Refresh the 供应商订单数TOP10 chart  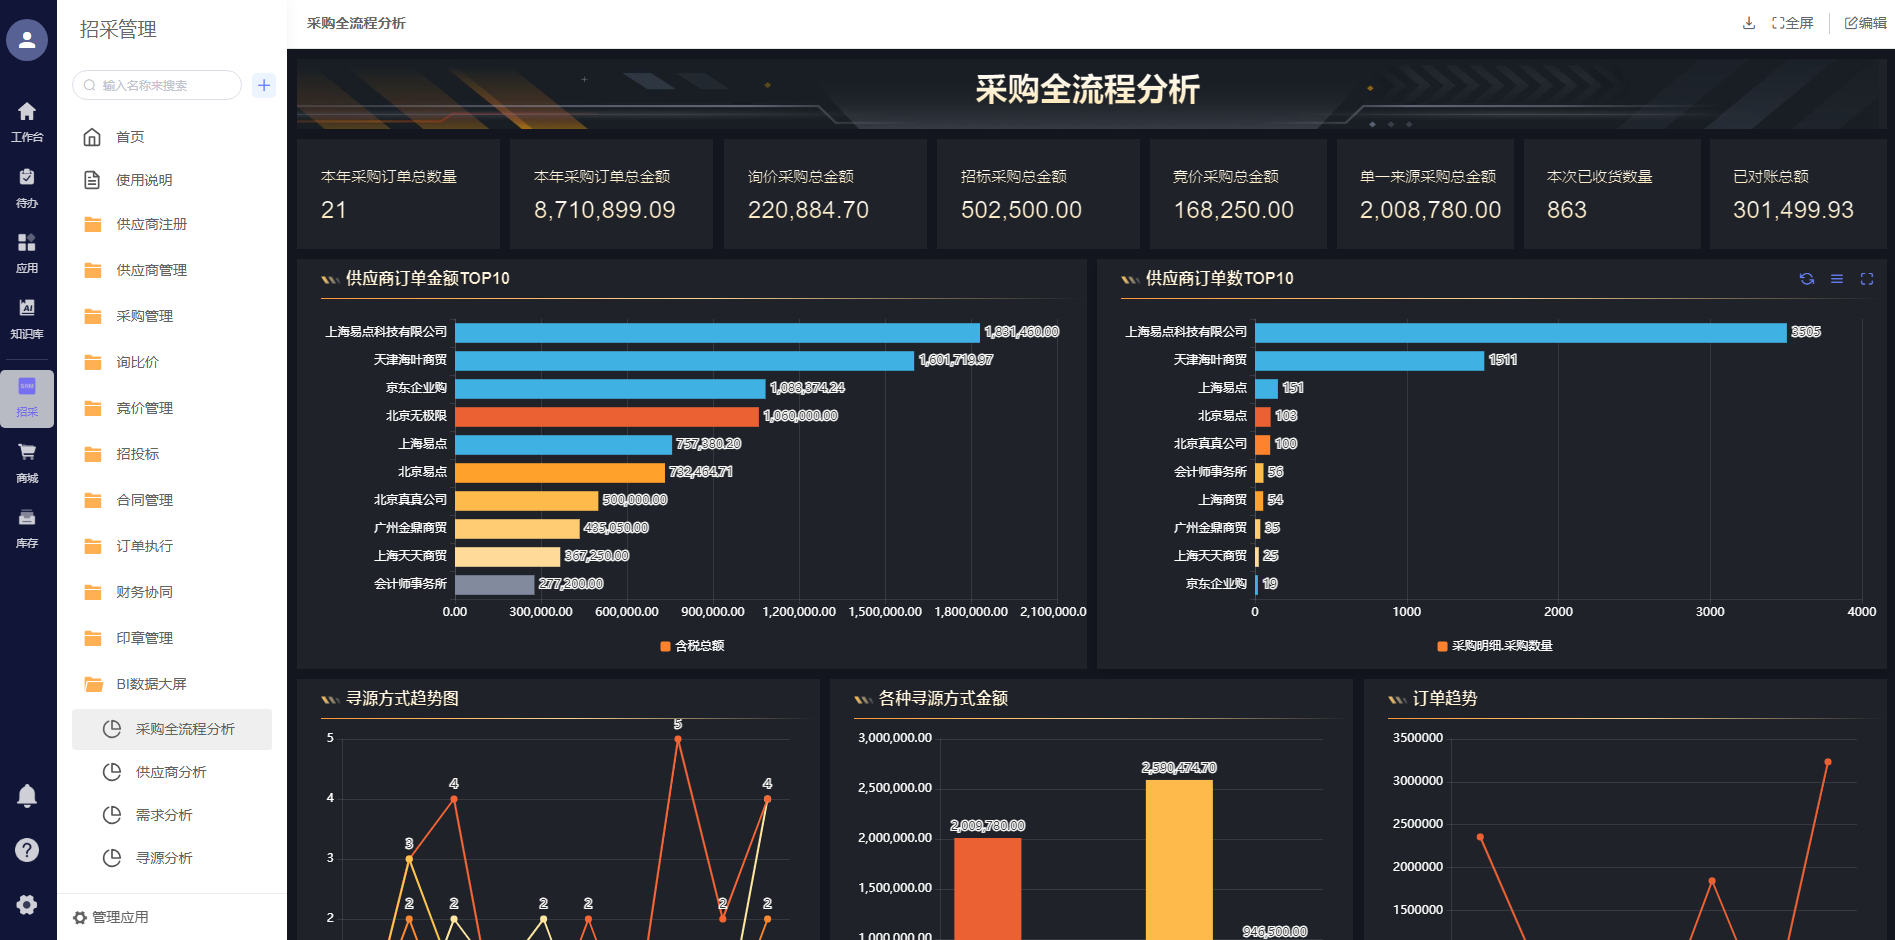[x=1806, y=279]
